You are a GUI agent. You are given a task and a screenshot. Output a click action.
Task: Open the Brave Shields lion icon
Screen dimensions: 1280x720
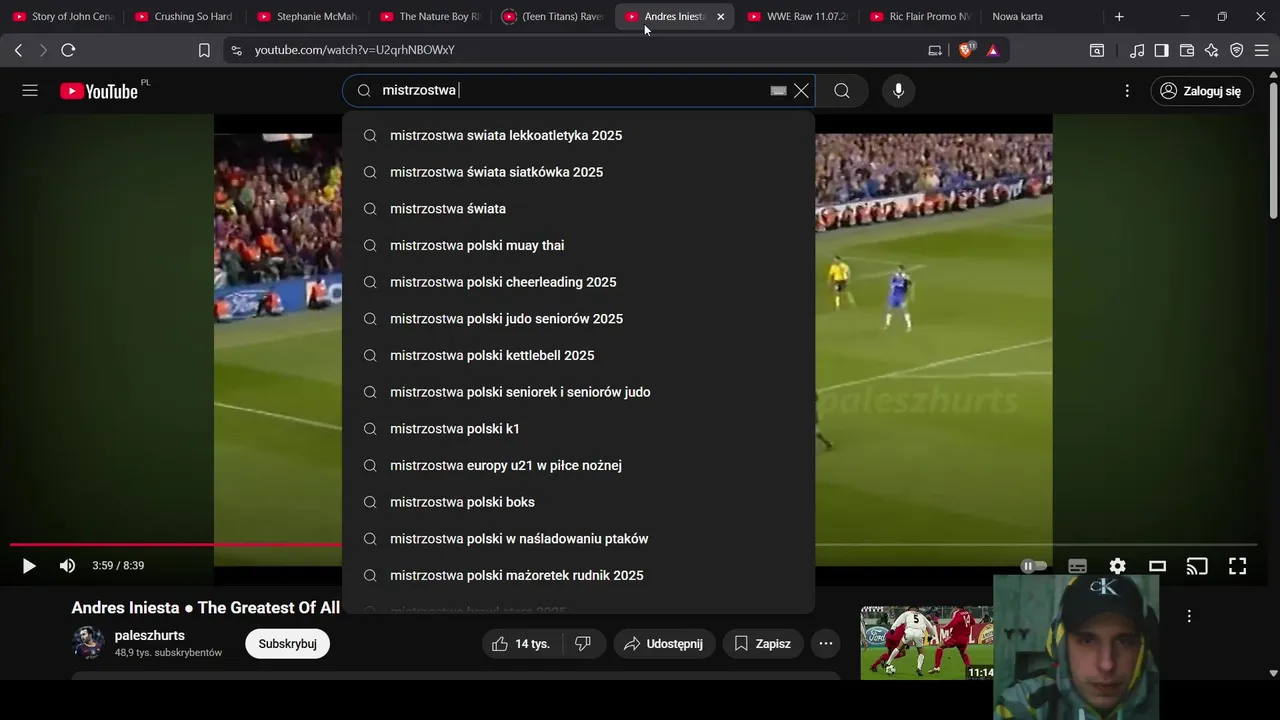(966, 50)
